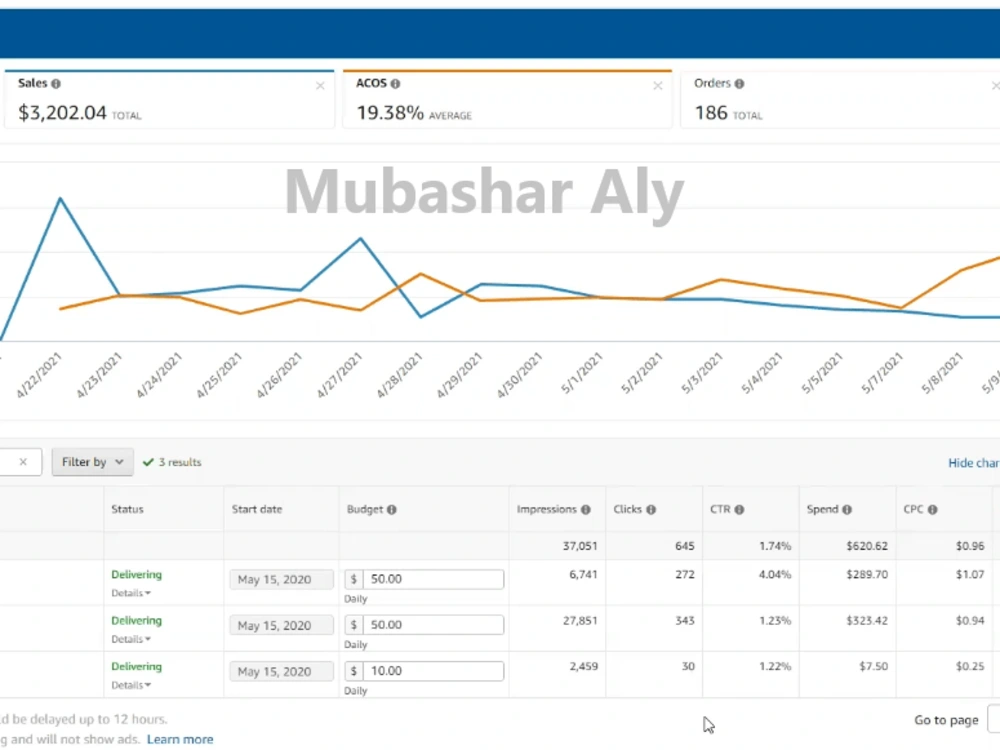Image resolution: width=1000 pixels, height=750 pixels.
Task: Sort by the Spend column header
Action: tap(822, 509)
